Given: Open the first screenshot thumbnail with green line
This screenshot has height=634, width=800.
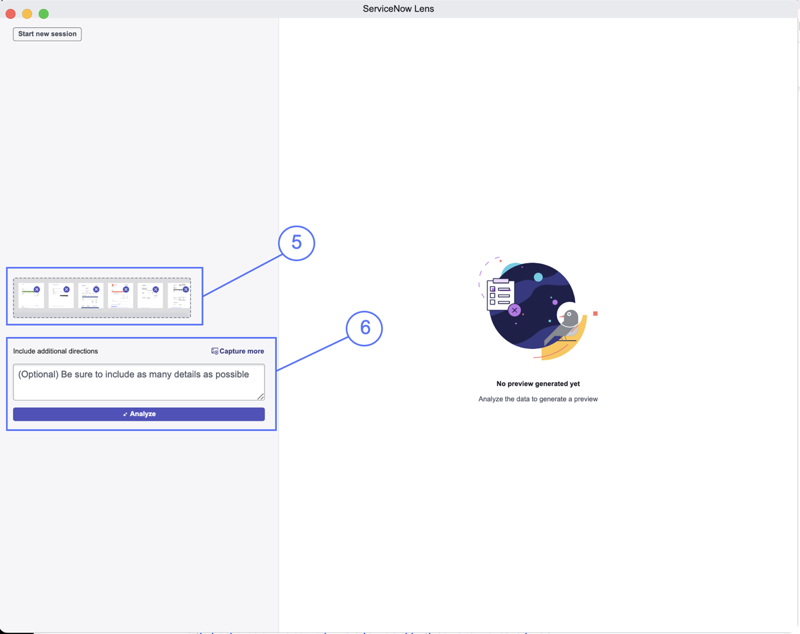Looking at the screenshot, I should (x=31, y=296).
